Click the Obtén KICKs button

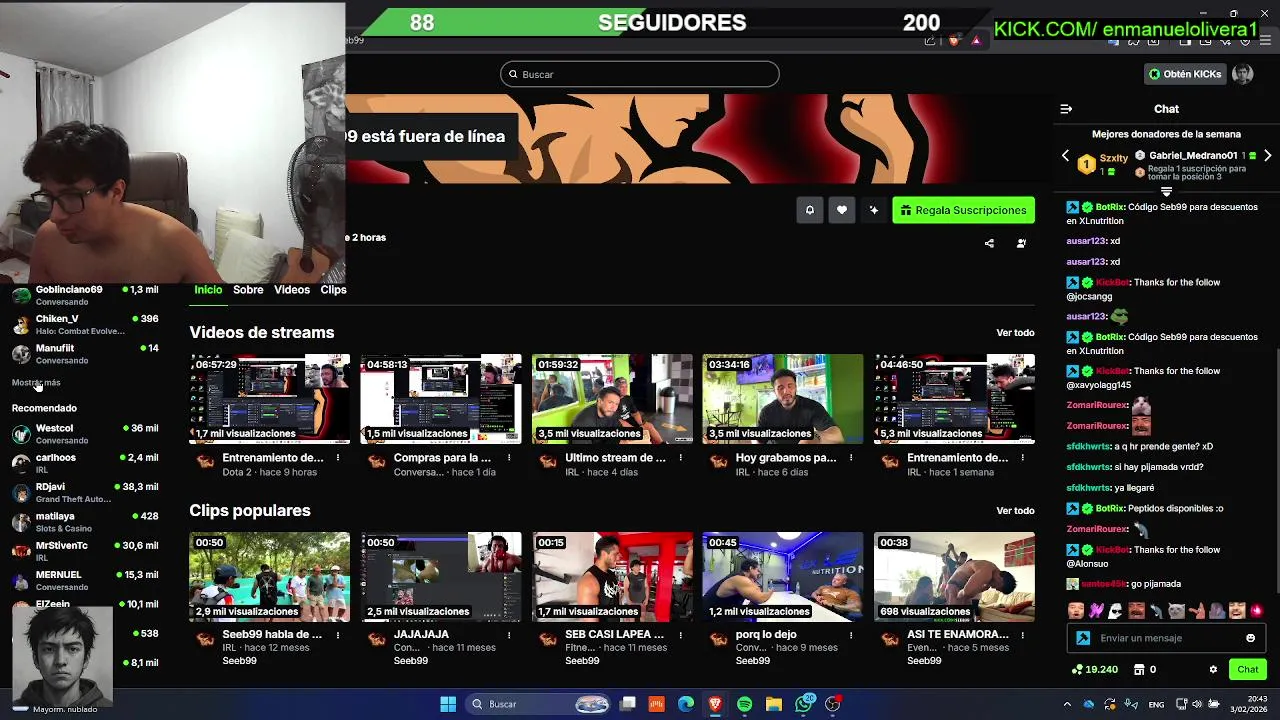1185,74
